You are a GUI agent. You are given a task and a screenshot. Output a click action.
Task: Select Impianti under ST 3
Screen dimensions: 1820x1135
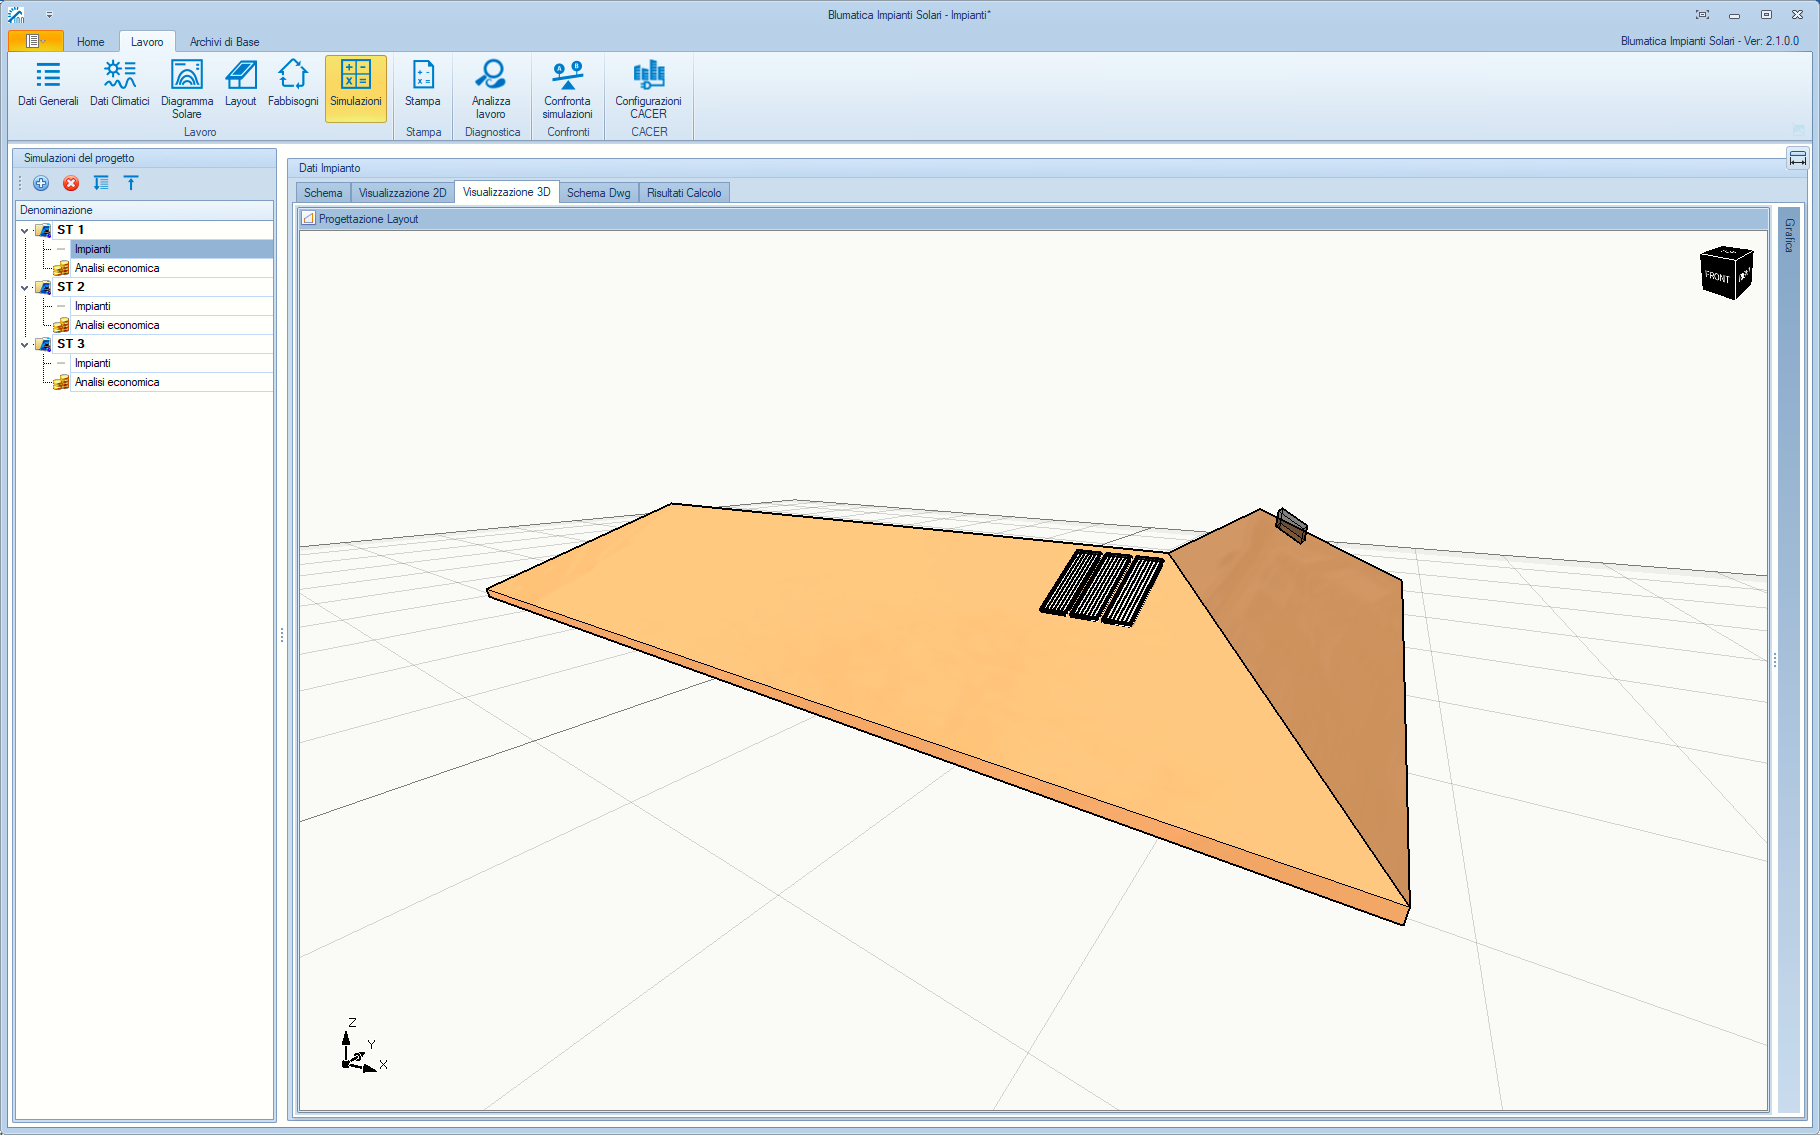[x=93, y=363]
